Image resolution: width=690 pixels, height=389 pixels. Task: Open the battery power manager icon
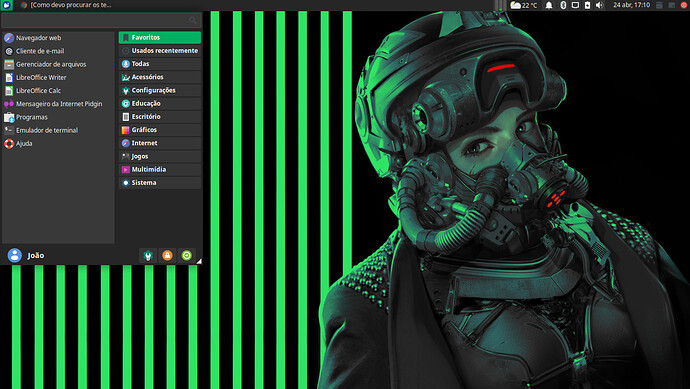click(587, 5)
